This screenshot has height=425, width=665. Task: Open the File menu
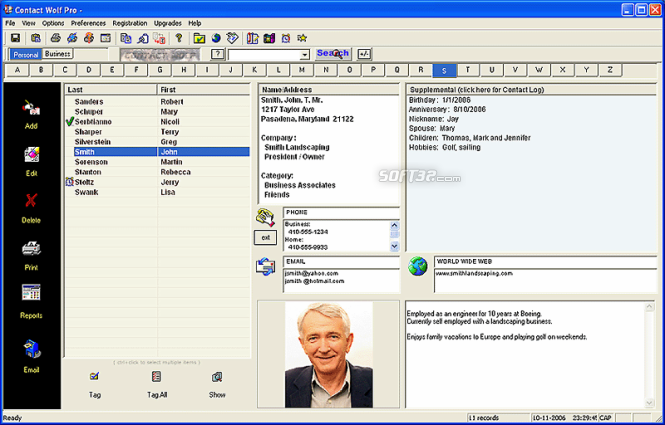(x=10, y=23)
